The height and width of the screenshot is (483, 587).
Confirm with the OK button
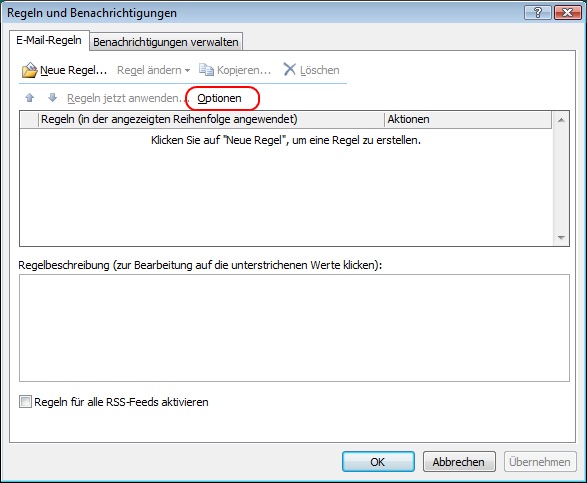(378, 462)
